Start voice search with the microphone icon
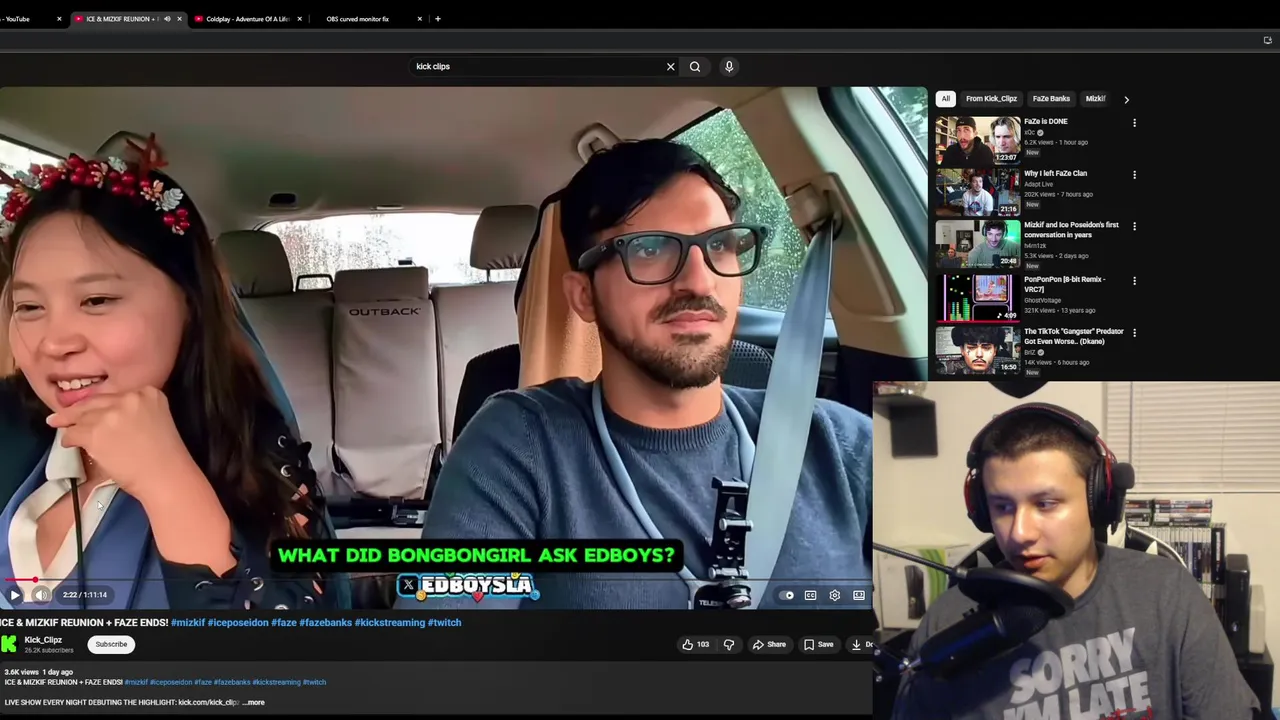The height and width of the screenshot is (720, 1280). 729,66
